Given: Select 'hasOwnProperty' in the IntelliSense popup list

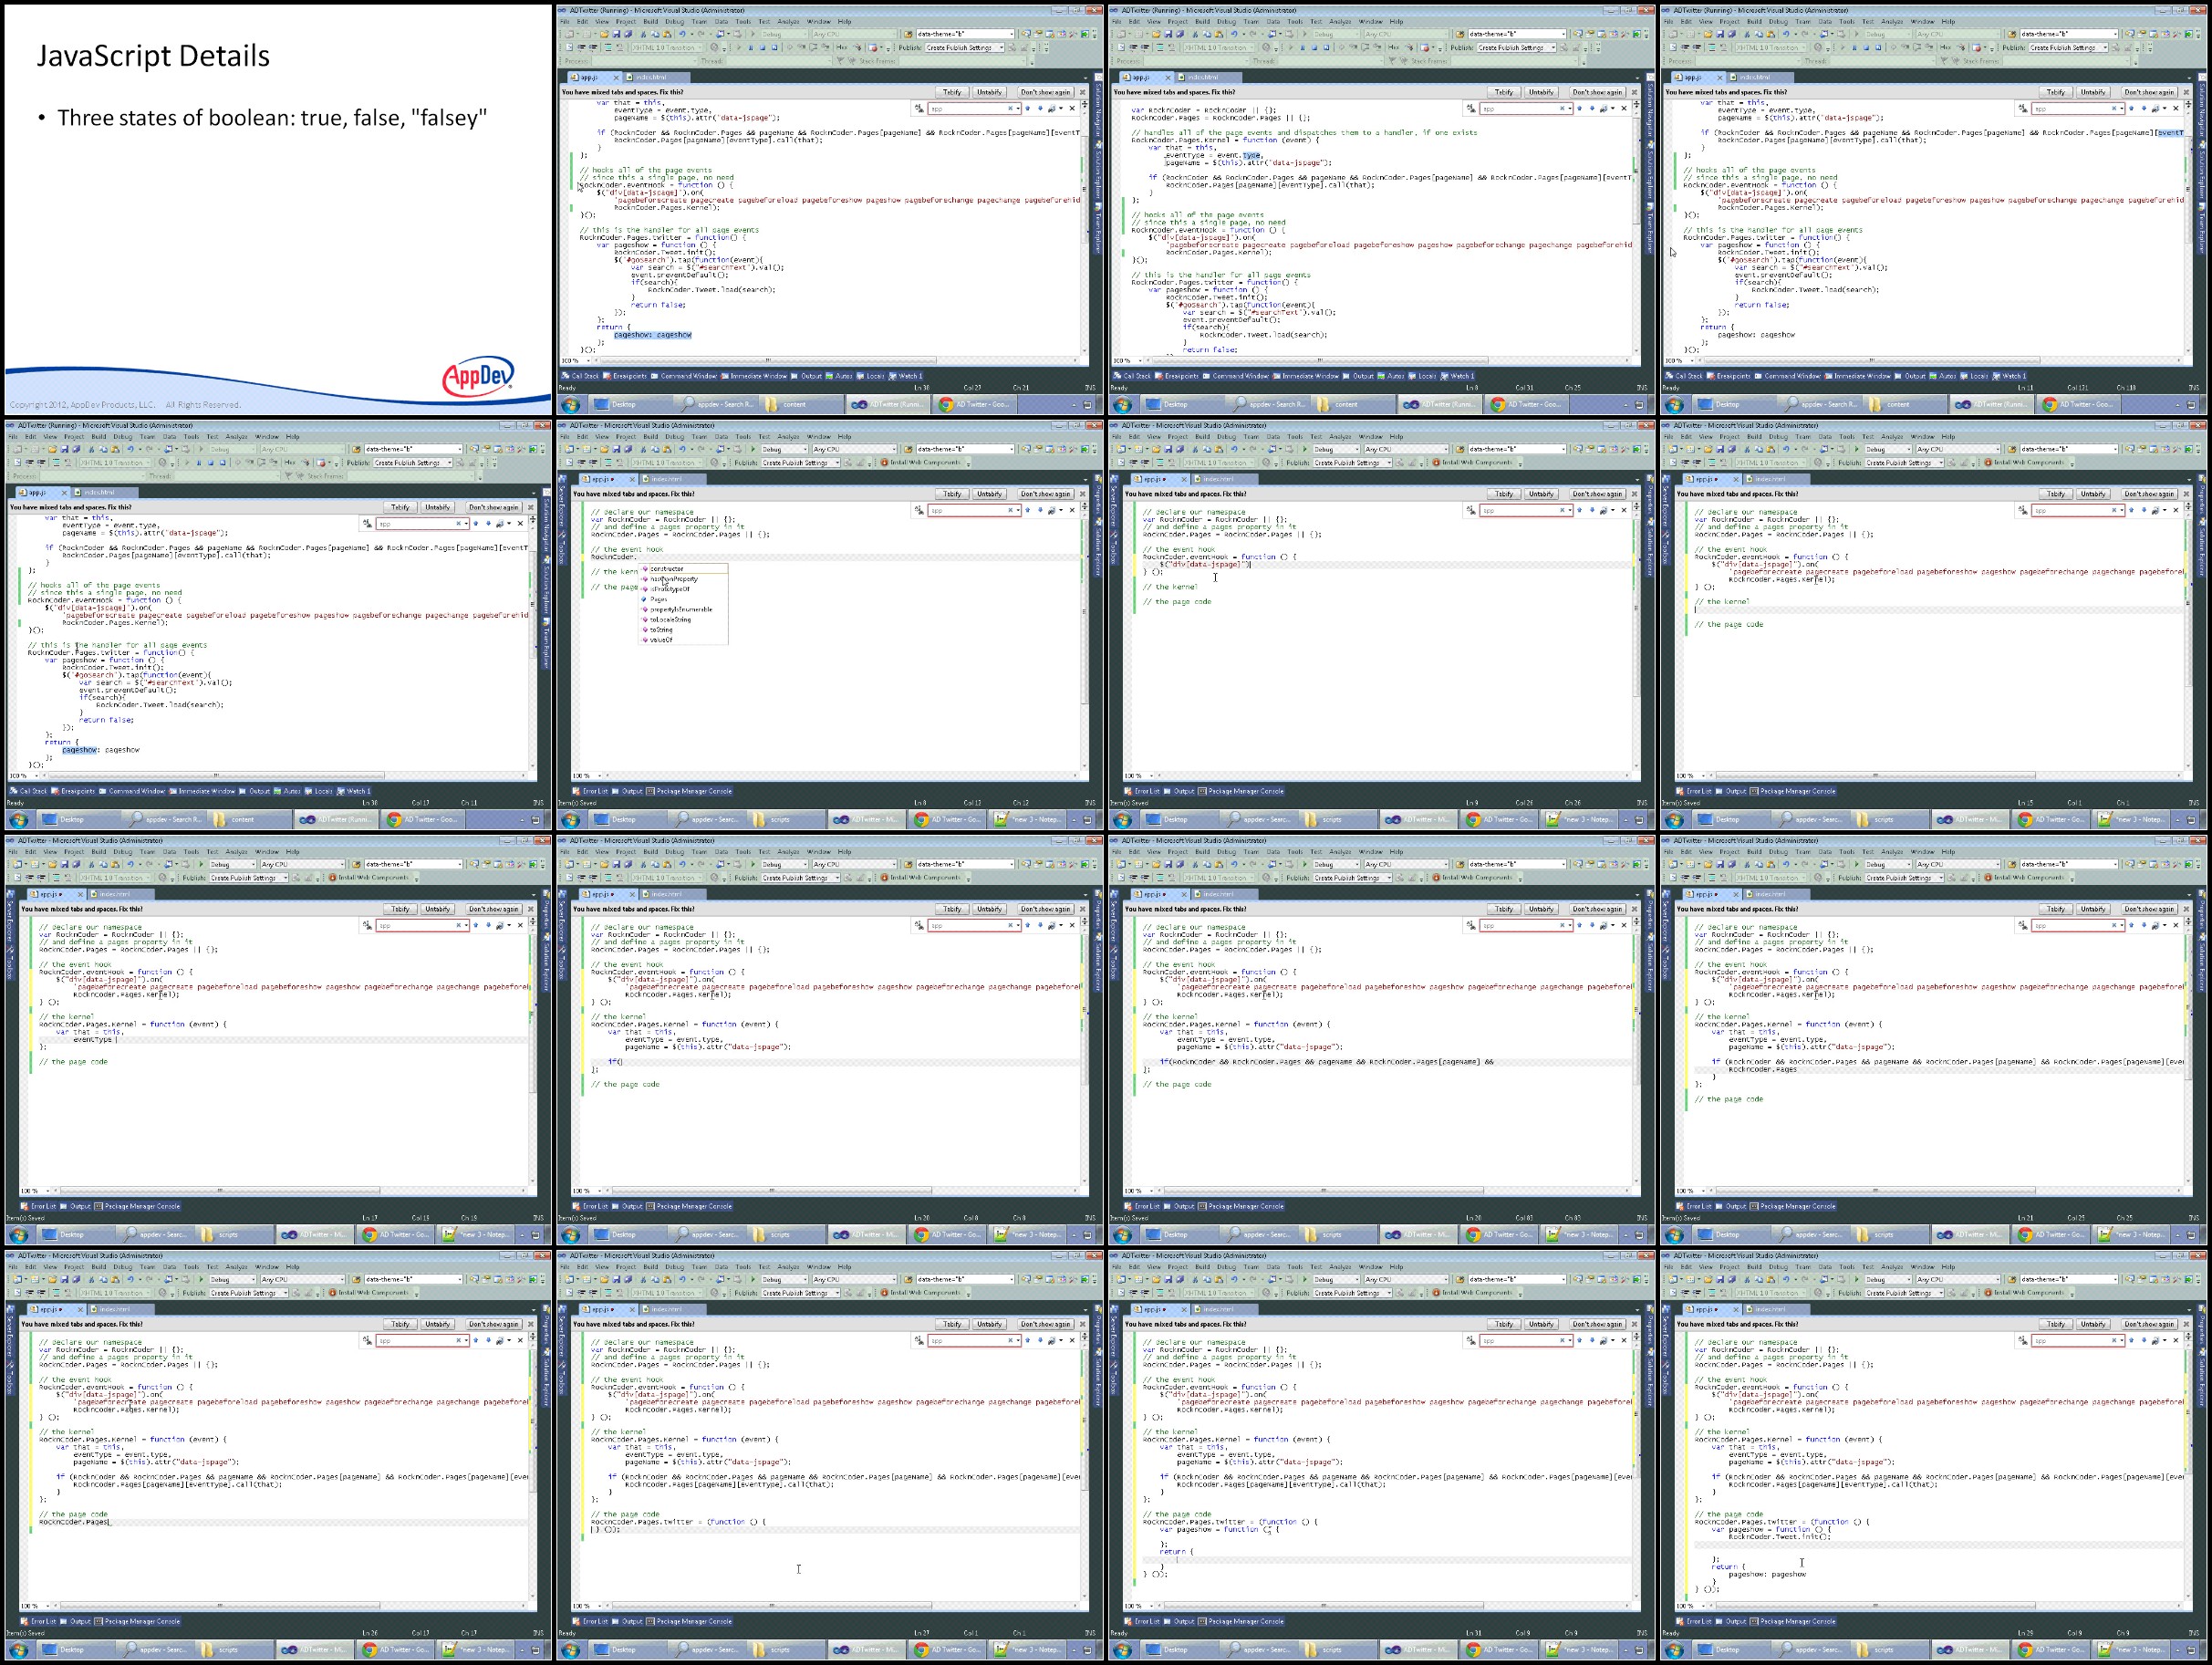Looking at the screenshot, I should [684, 579].
